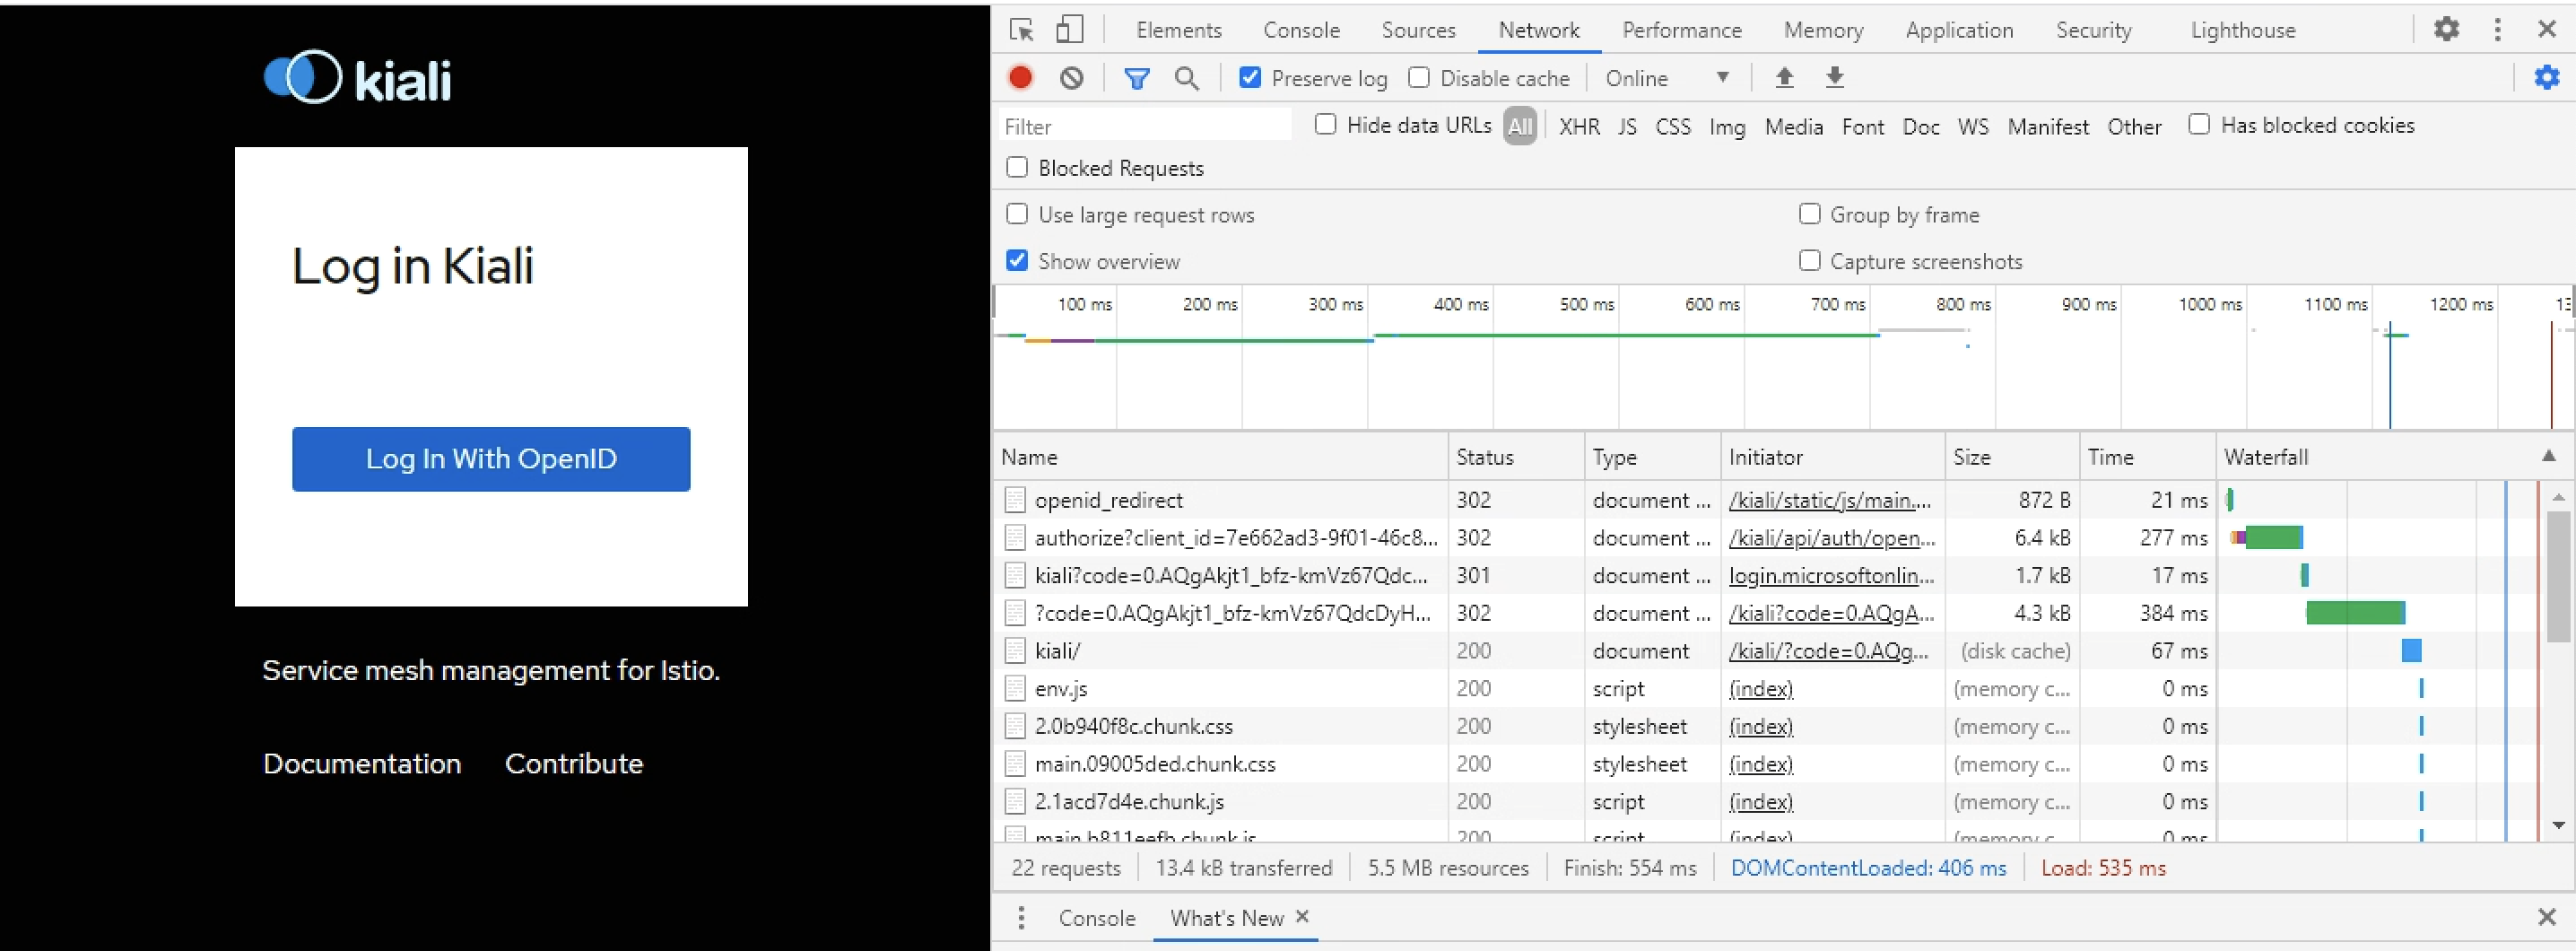Toggle the device toolbar

(x=1069, y=30)
